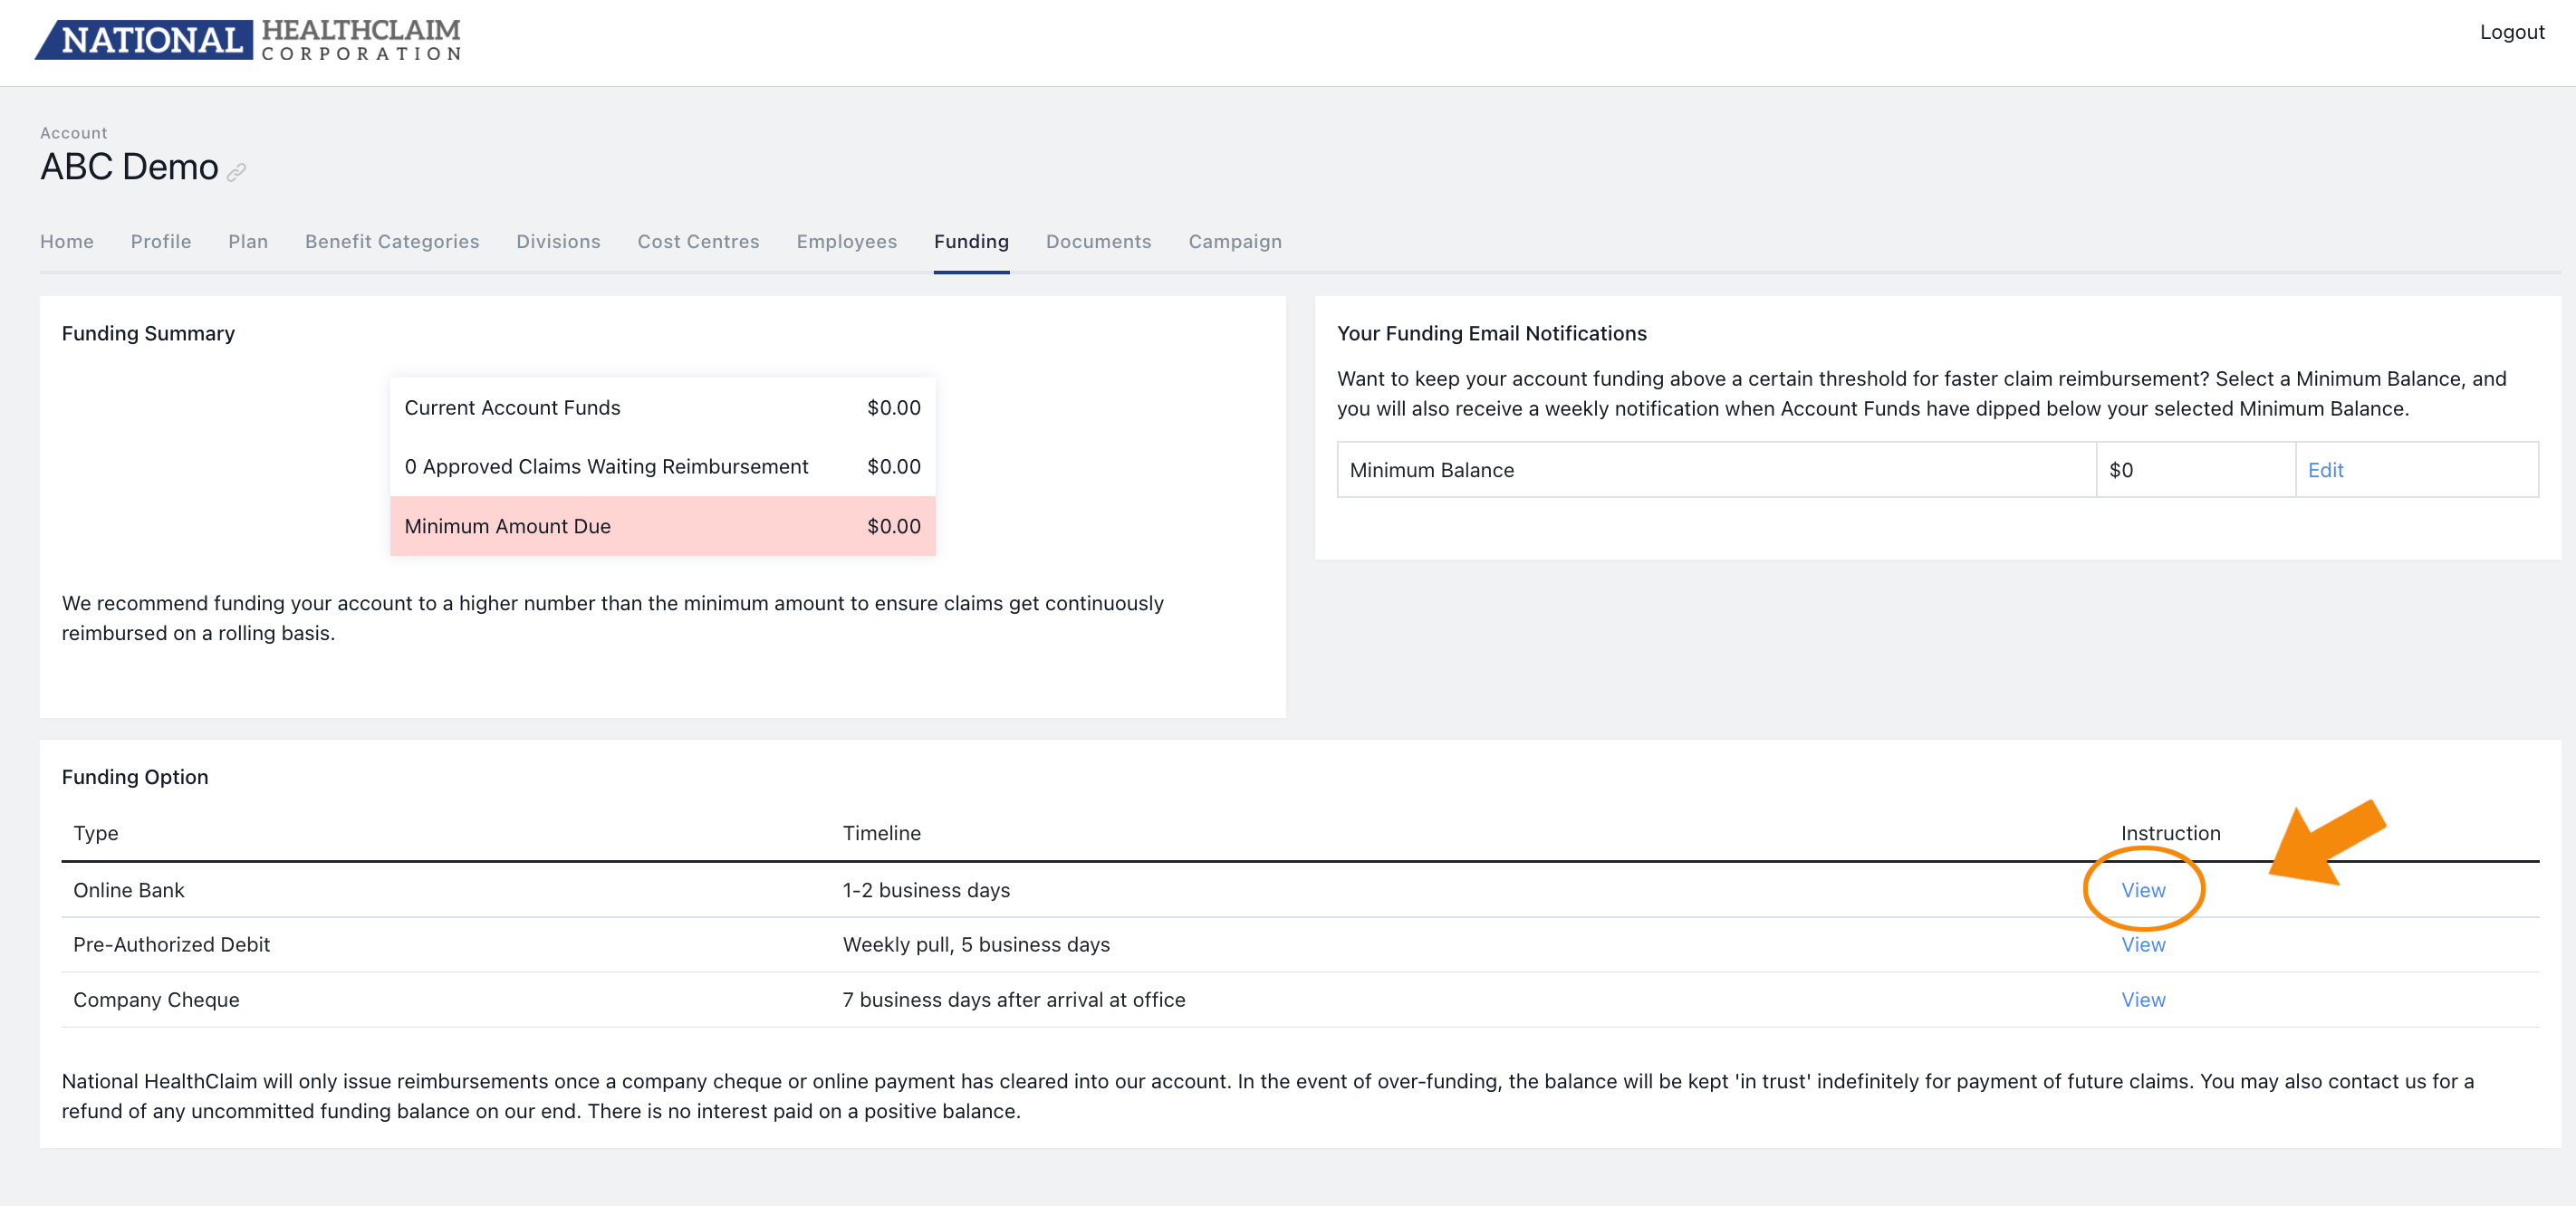The width and height of the screenshot is (2576, 1206).
Task: Select the Divisions tab
Action: 558,241
